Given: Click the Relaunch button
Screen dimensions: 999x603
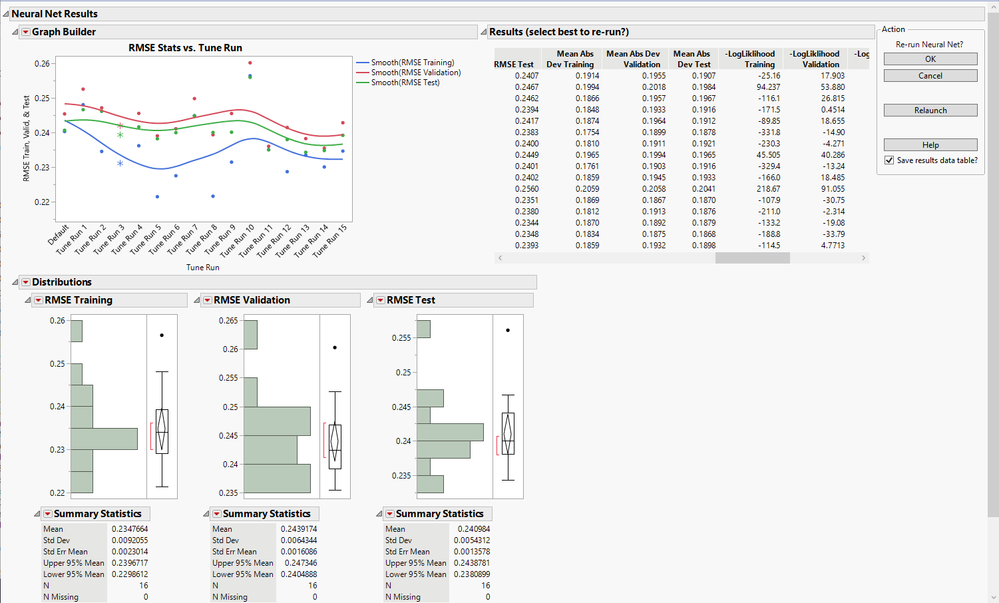Looking at the screenshot, I should point(930,110).
